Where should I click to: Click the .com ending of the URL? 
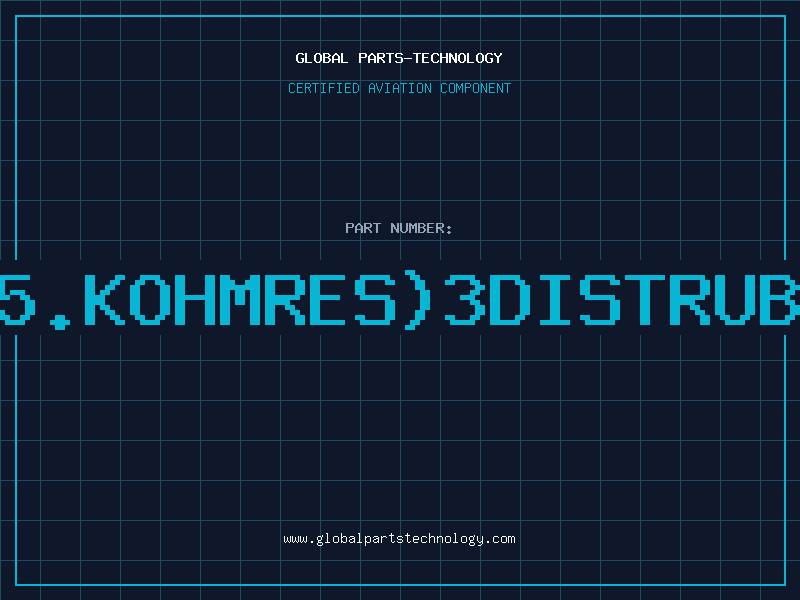tap(499, 539)
